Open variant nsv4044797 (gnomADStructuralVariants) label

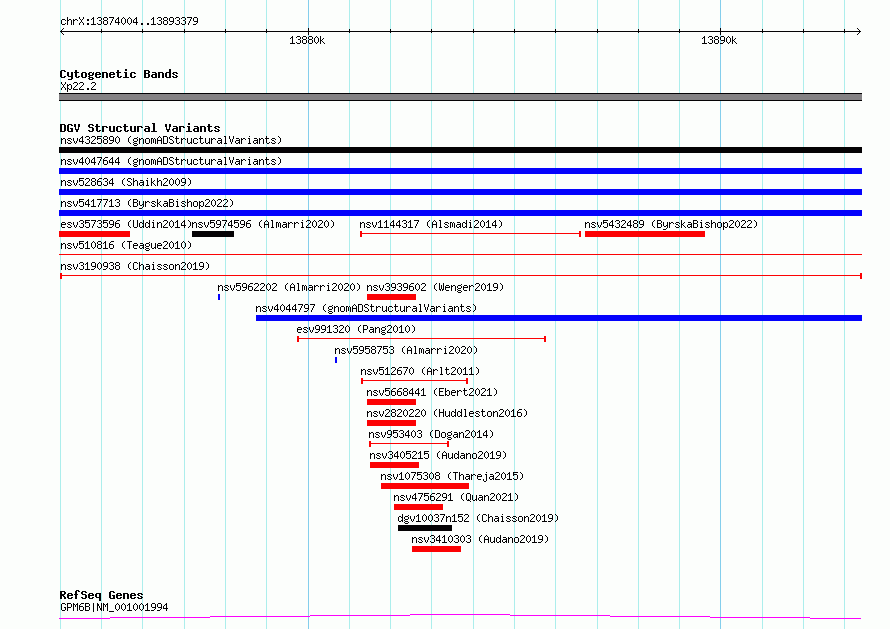pos(366,308)
